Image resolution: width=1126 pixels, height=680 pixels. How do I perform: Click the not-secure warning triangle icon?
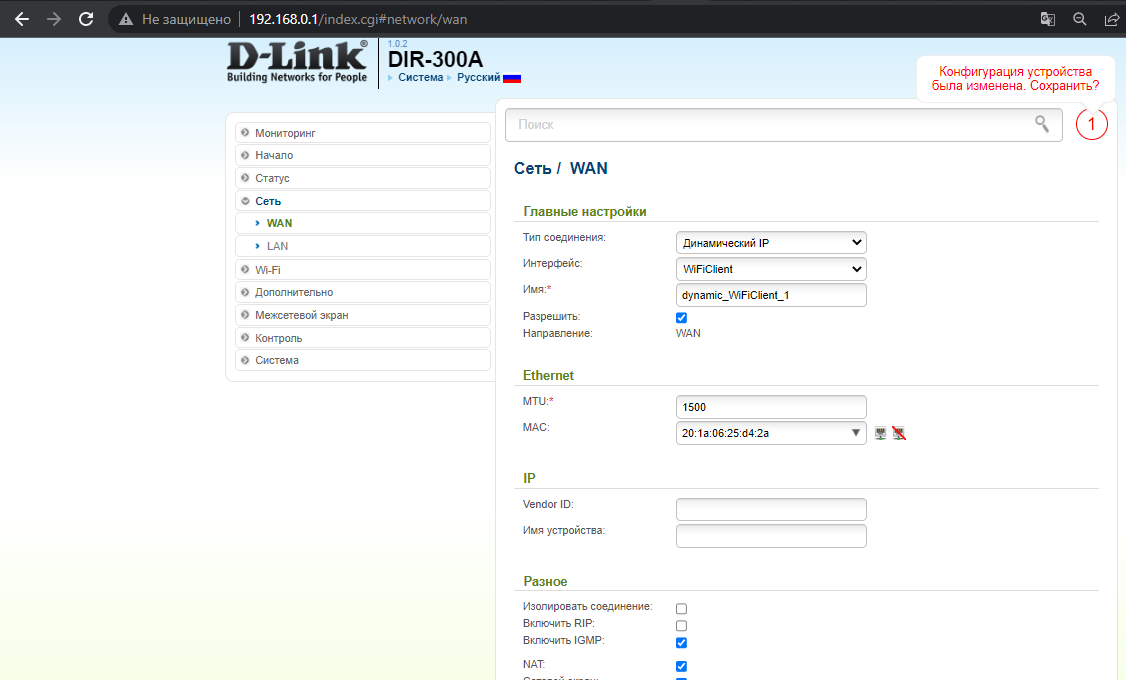(126, 19)
